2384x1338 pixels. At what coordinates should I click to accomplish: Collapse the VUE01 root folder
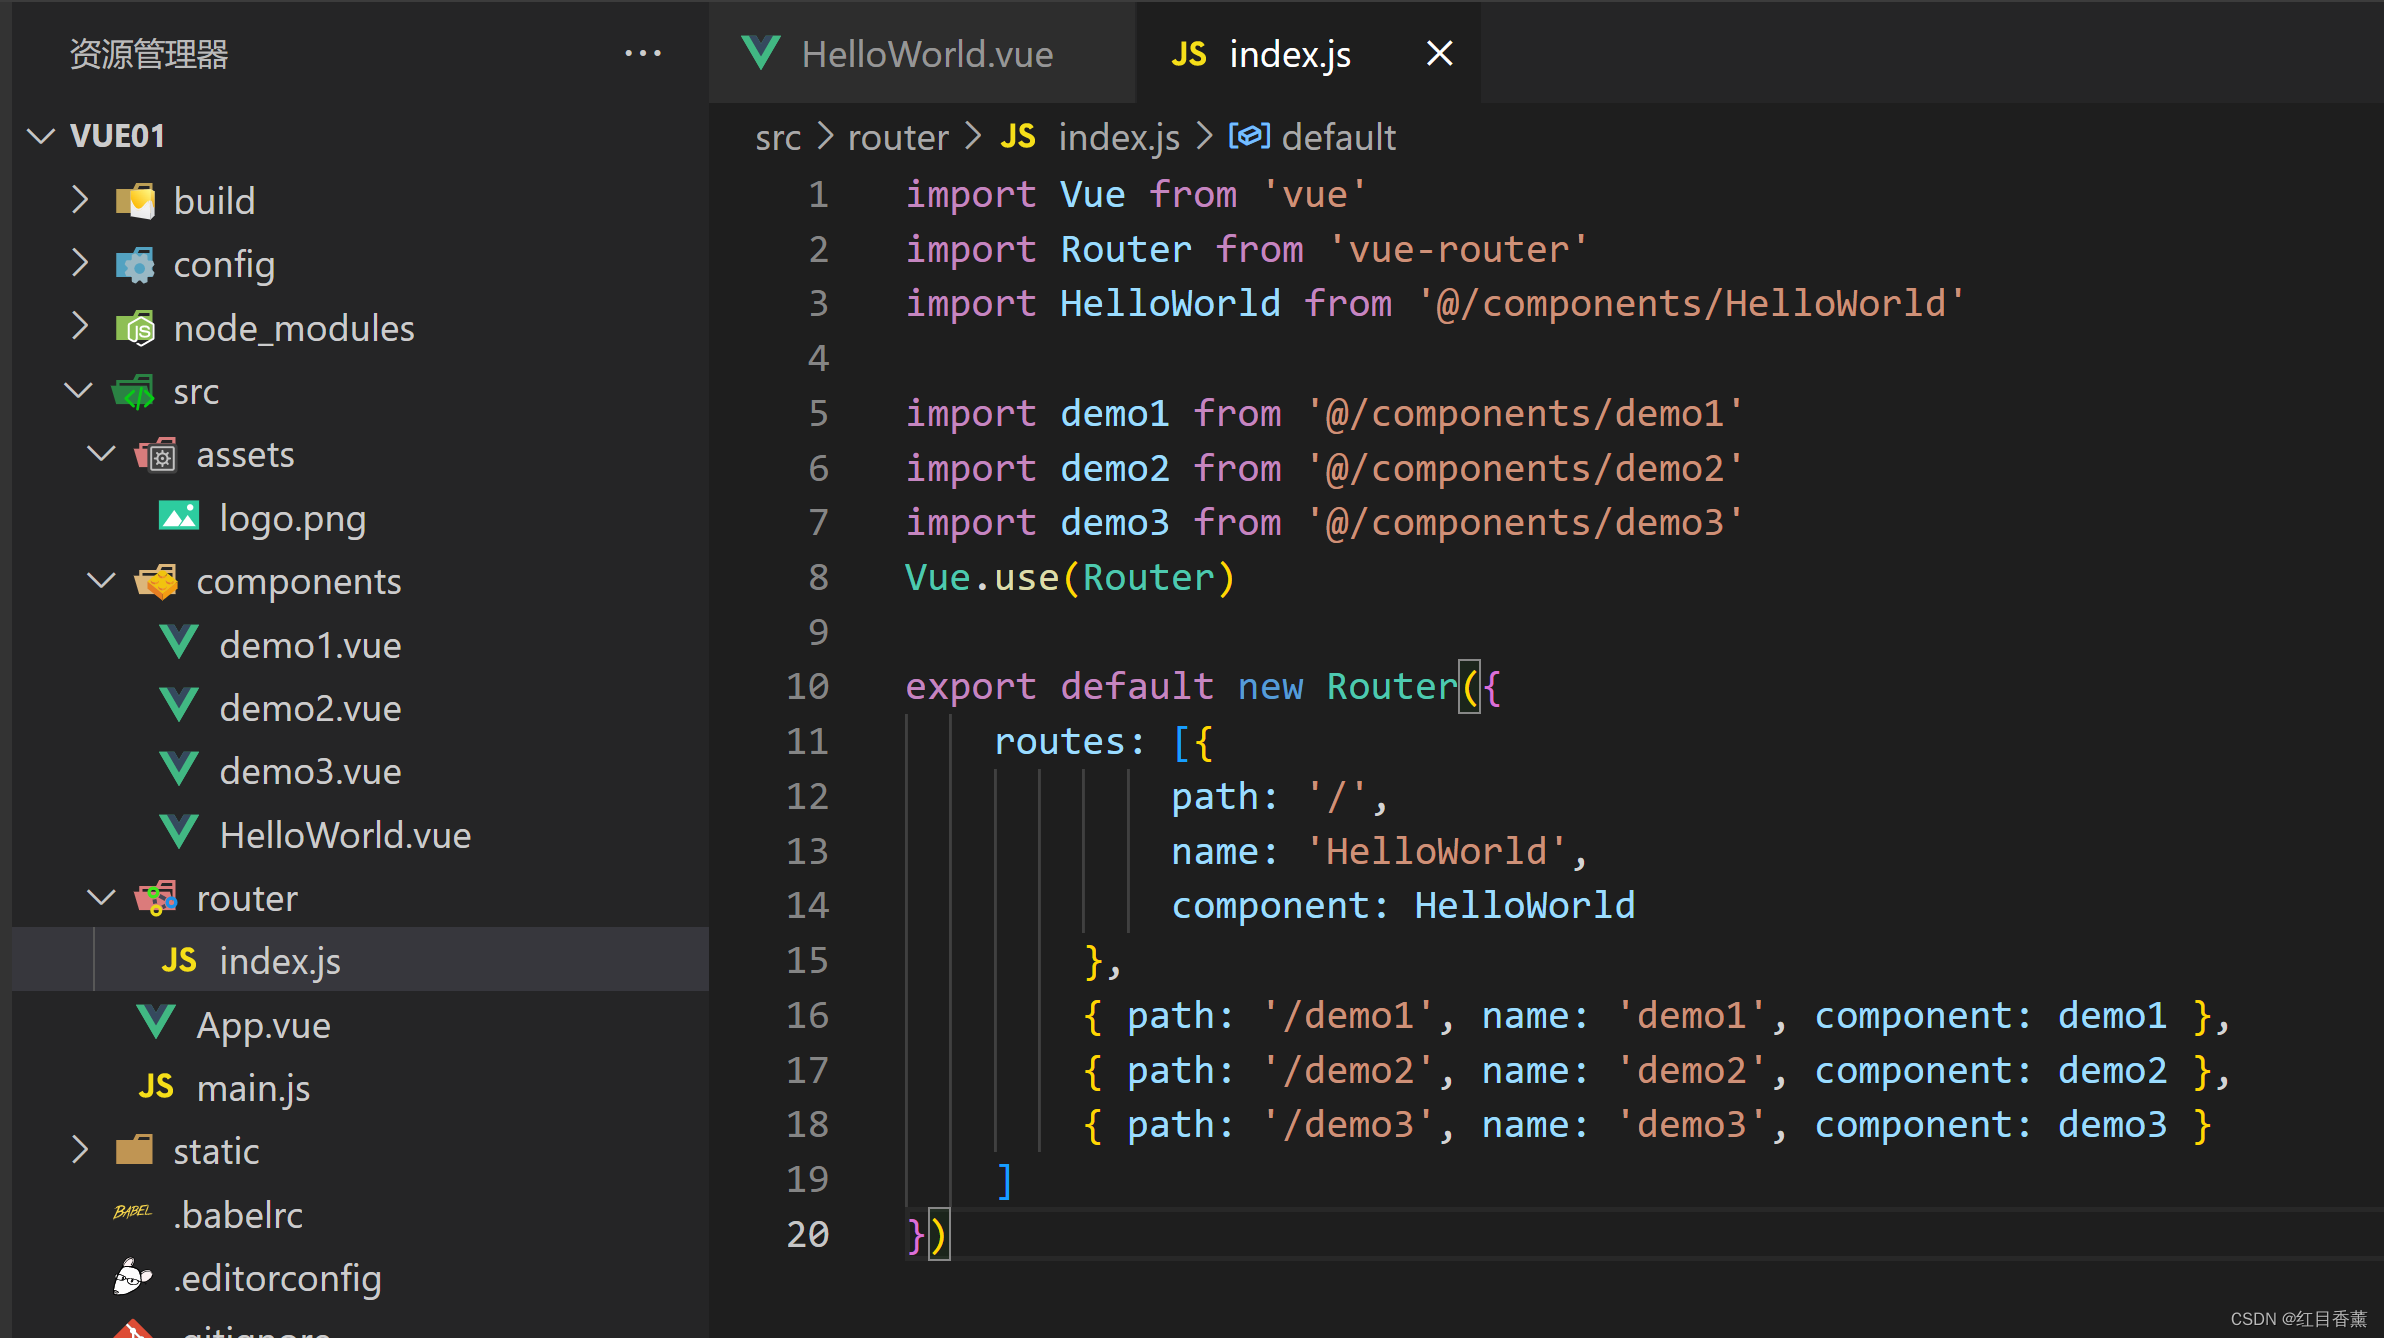tap(41, 136)
